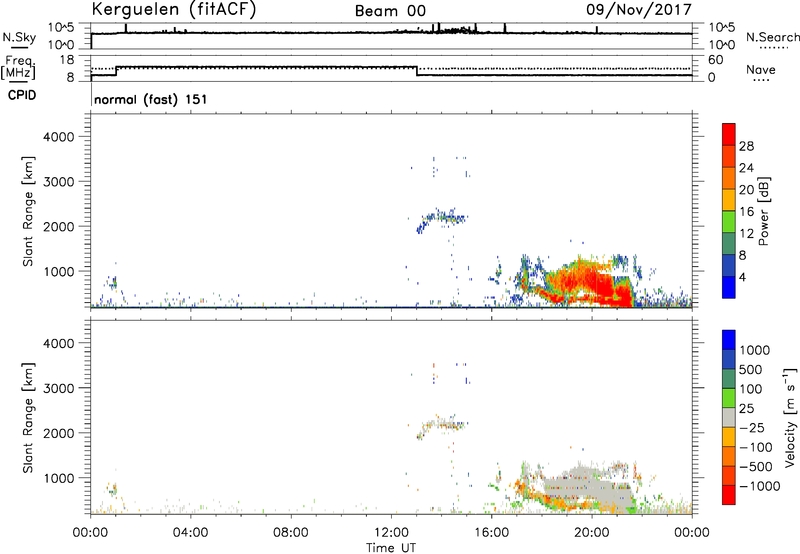Click the 'CPID' label
Image resolution: width=800 pixels, height=554 pixels.
click(22, 95)
